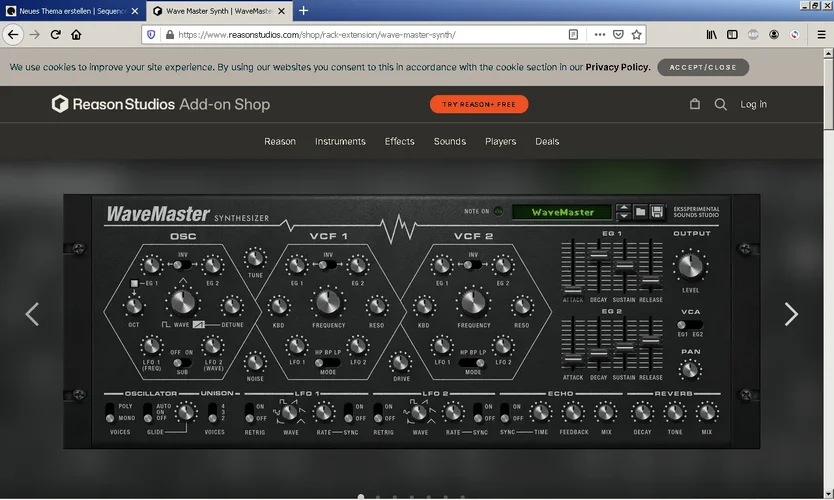This screenshot has height=500, width=834.
Task: Open WaveMaster patch browser folder icon
Action: (640, 212)
